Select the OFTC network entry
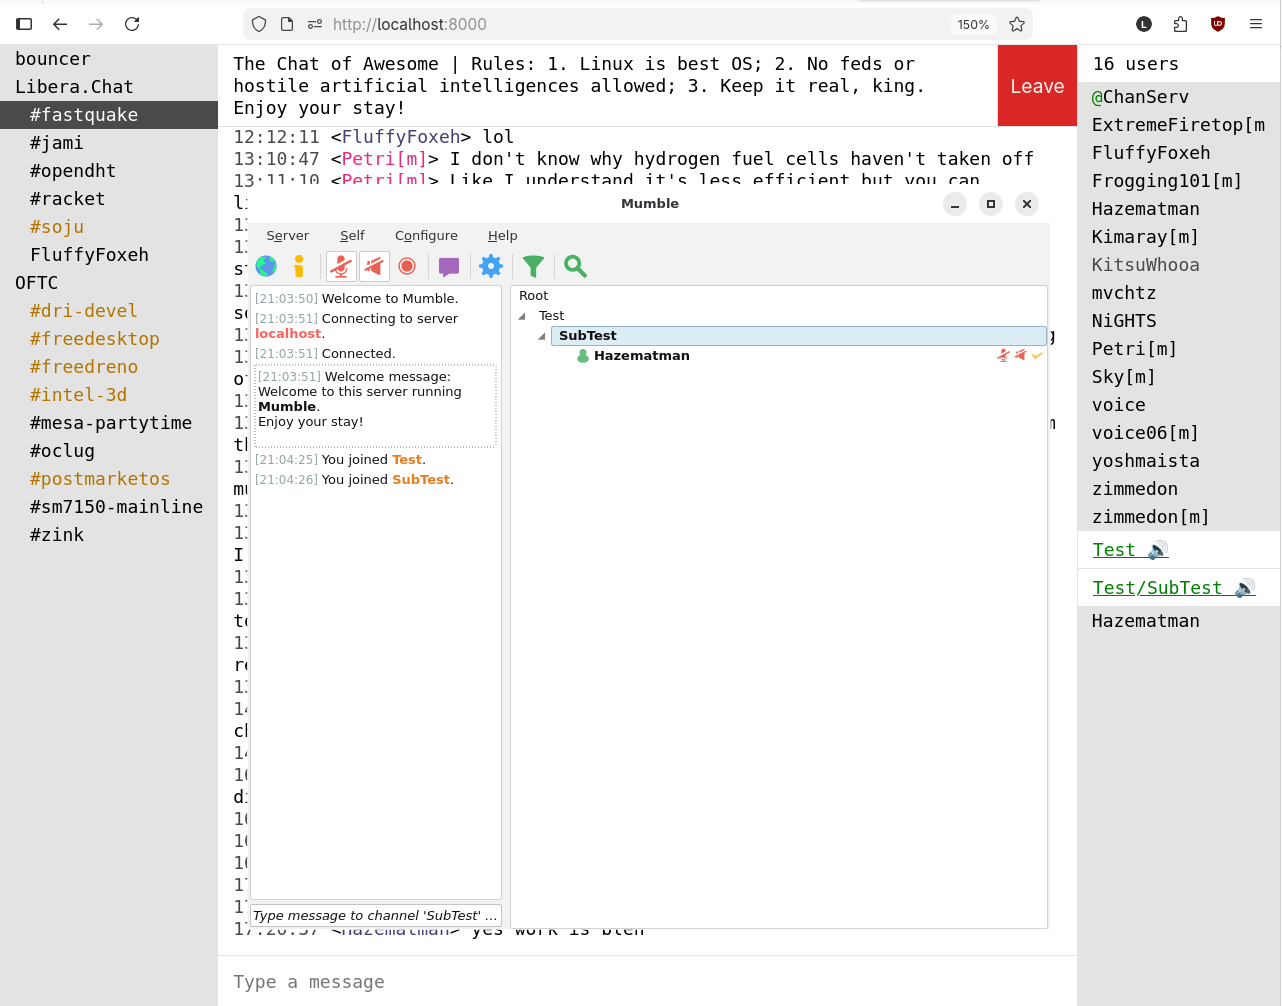Screen dimensions: 1282x1006 [x=109, y=283]
